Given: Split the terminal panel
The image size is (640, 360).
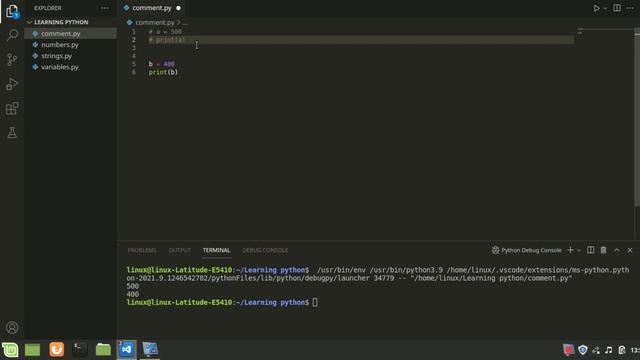Looking at the screenshot, I should (591, 250).
